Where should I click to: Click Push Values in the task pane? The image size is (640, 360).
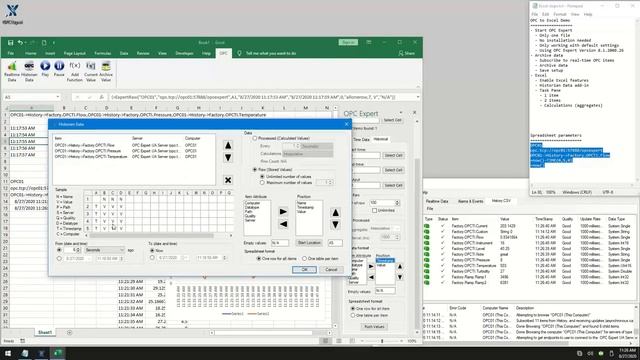click(374, 327)
